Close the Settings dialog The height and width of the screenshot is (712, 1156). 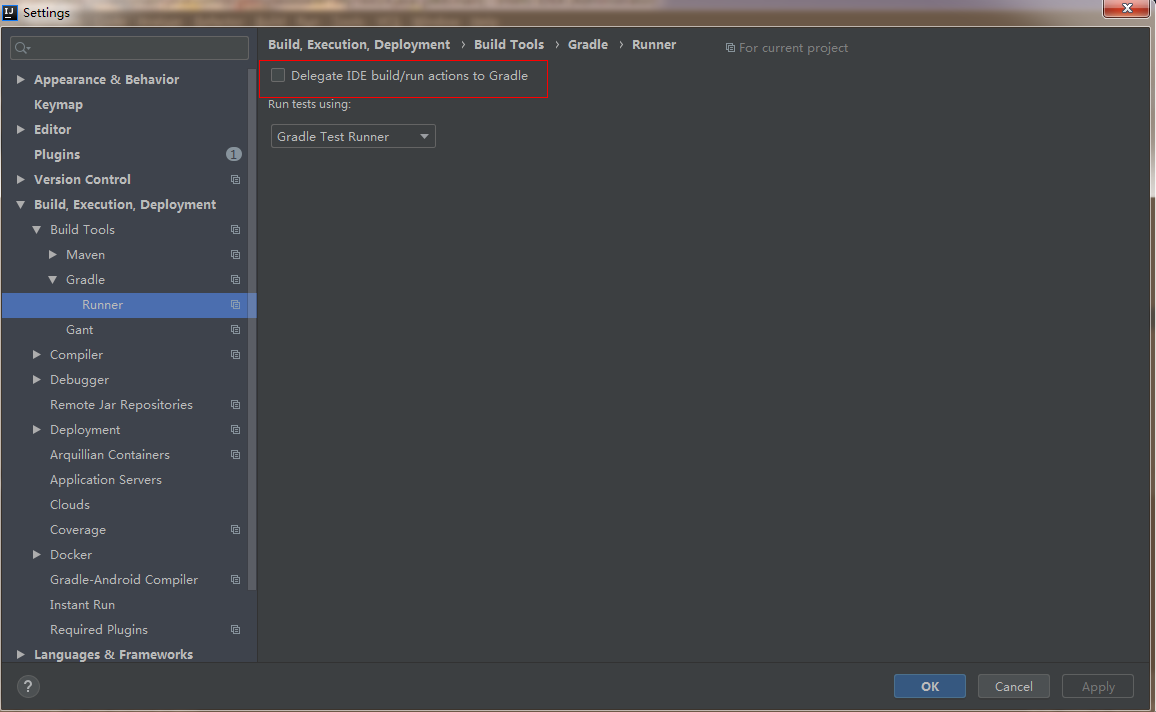click(x=1126, y=8)
